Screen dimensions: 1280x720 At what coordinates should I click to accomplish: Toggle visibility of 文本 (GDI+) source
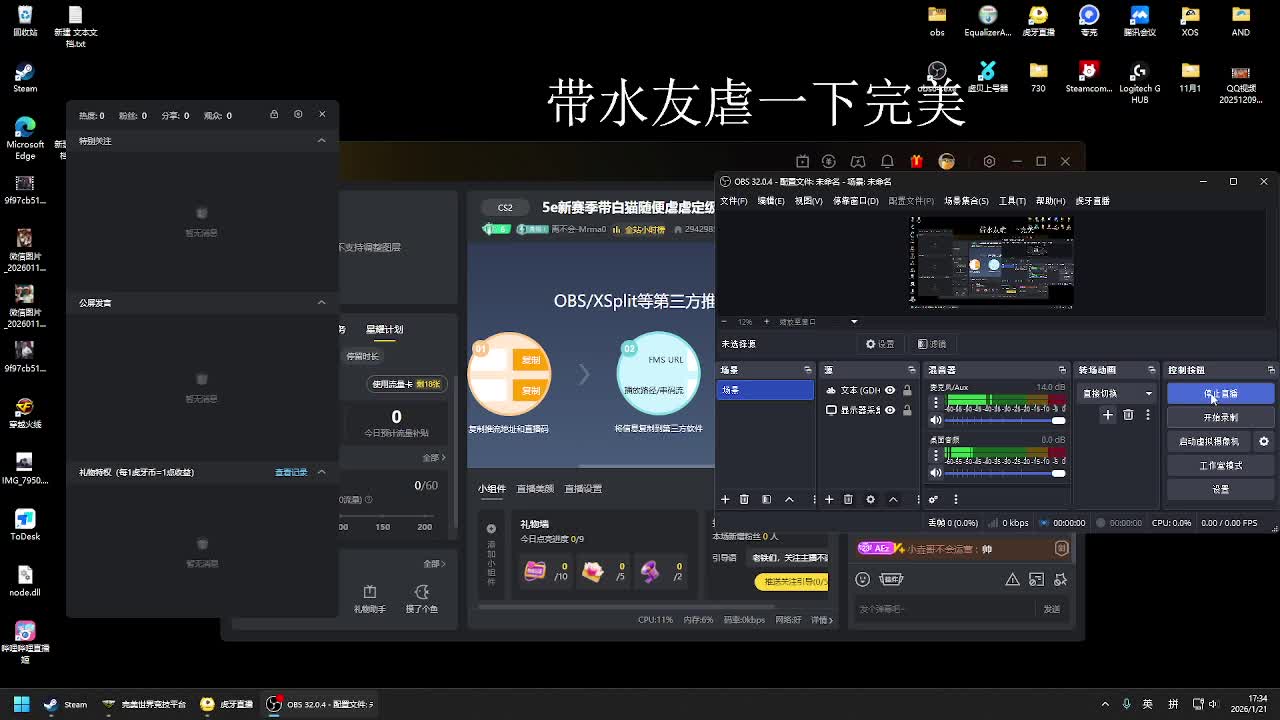click(x=890, y=390)
